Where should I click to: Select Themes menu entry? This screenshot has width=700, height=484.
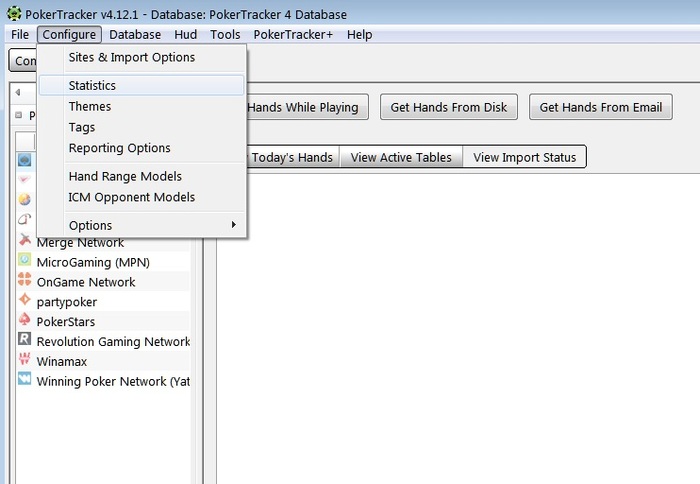pos(142,106)
